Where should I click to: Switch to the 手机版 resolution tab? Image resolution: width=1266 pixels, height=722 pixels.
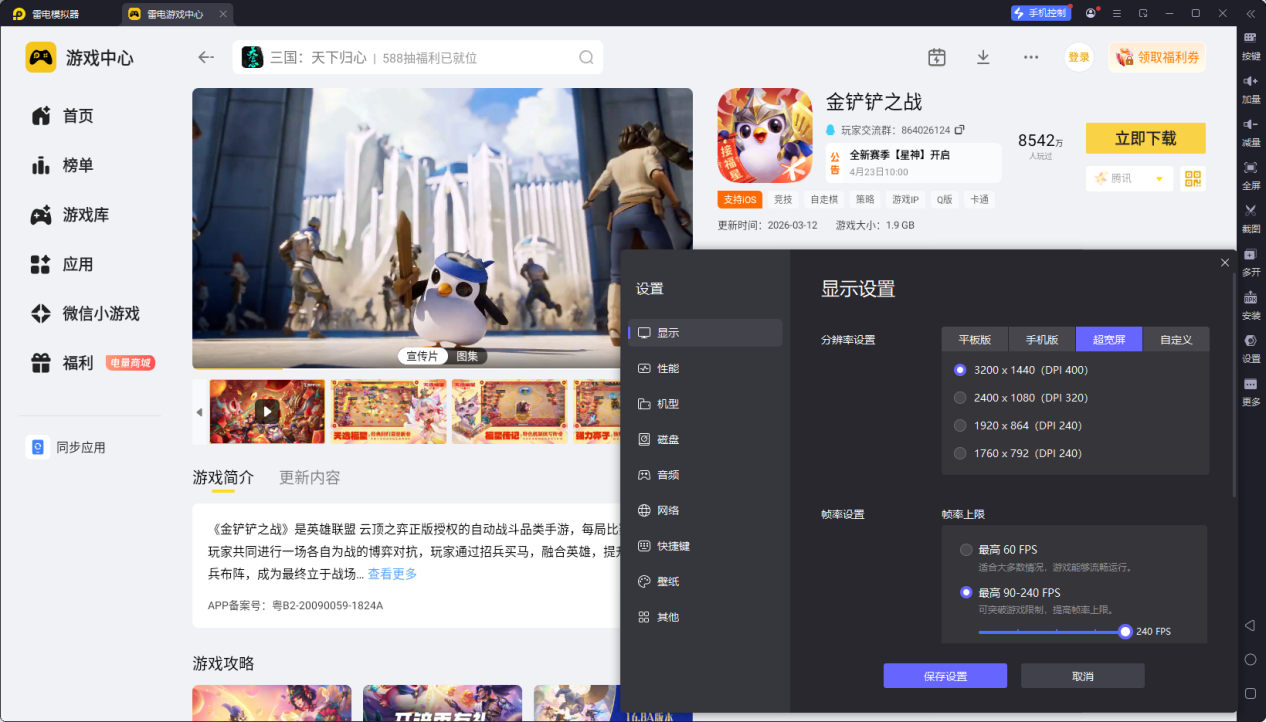coord(1041,340)
